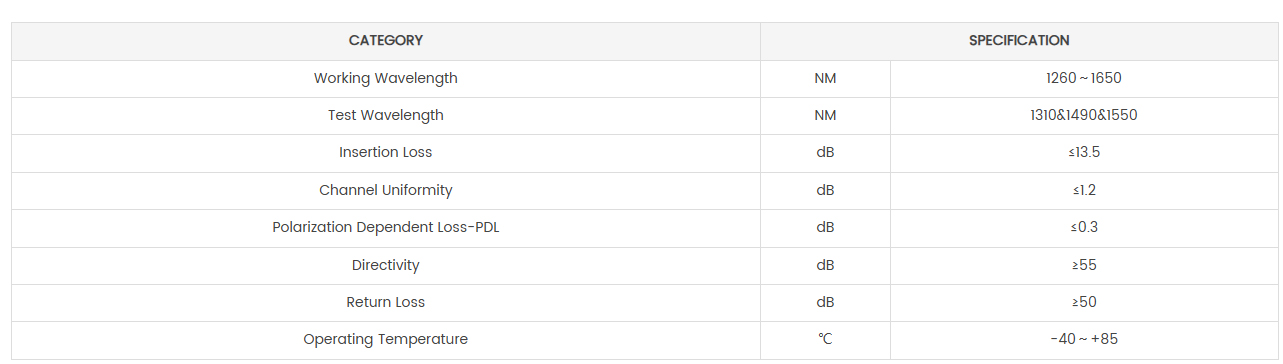Click the ≥55 directivity value

coord(1084,265)
